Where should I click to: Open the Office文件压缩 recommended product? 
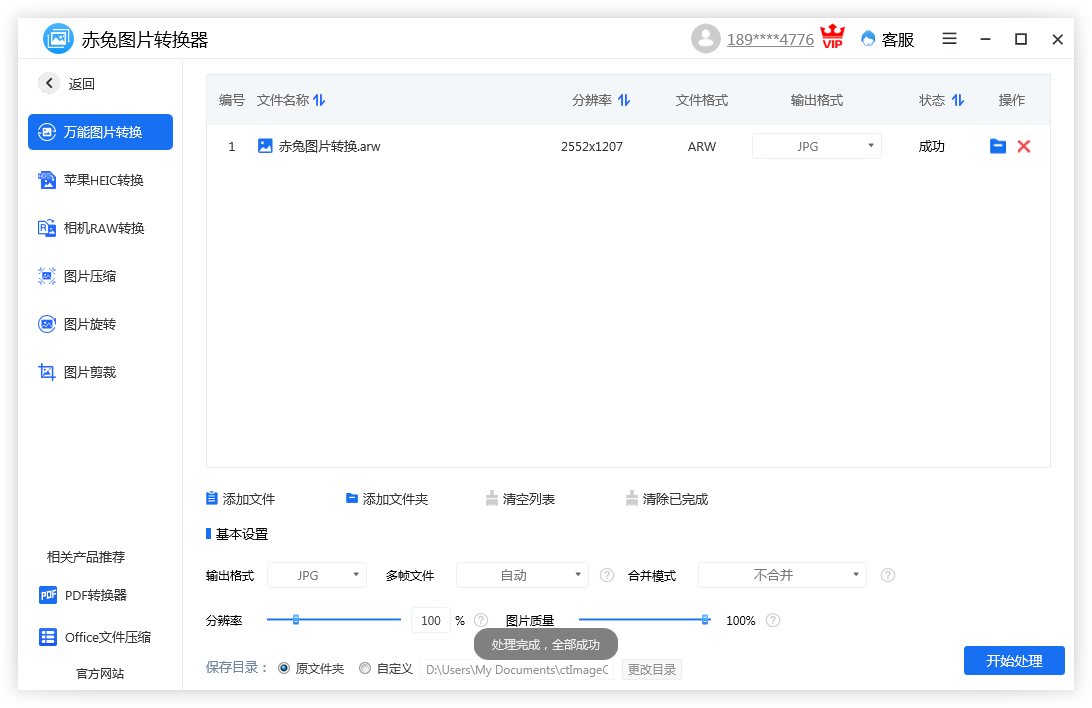pos(95,637)
